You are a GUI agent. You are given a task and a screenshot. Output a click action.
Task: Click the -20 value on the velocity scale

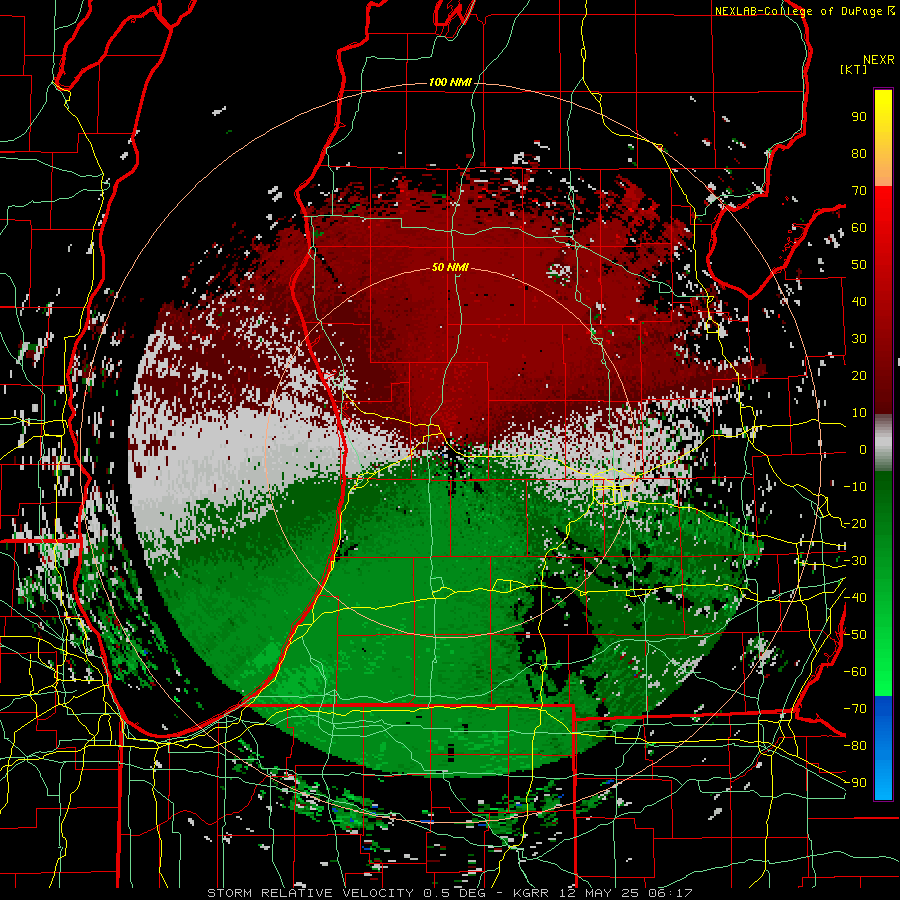pos(855,523)
